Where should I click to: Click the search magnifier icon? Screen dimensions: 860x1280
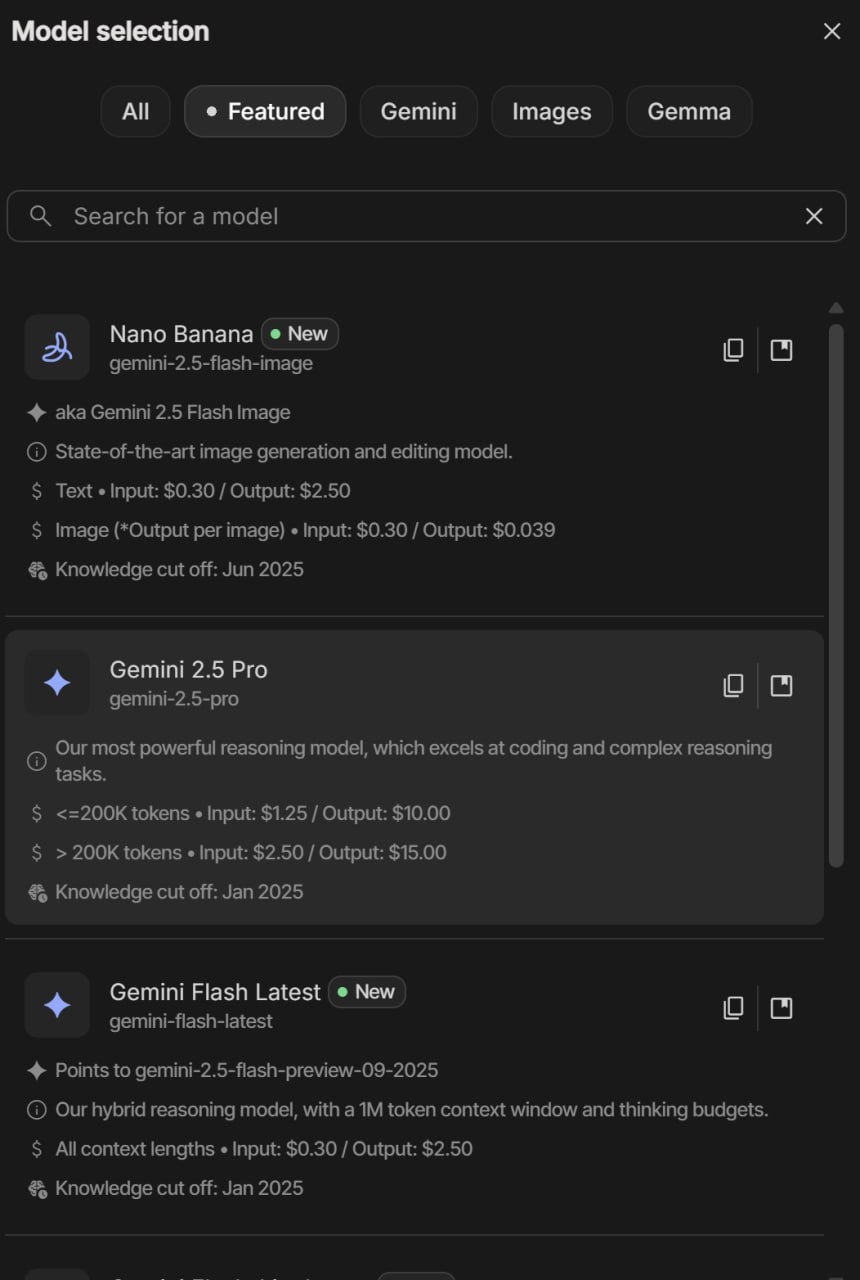tap(40, 216)
